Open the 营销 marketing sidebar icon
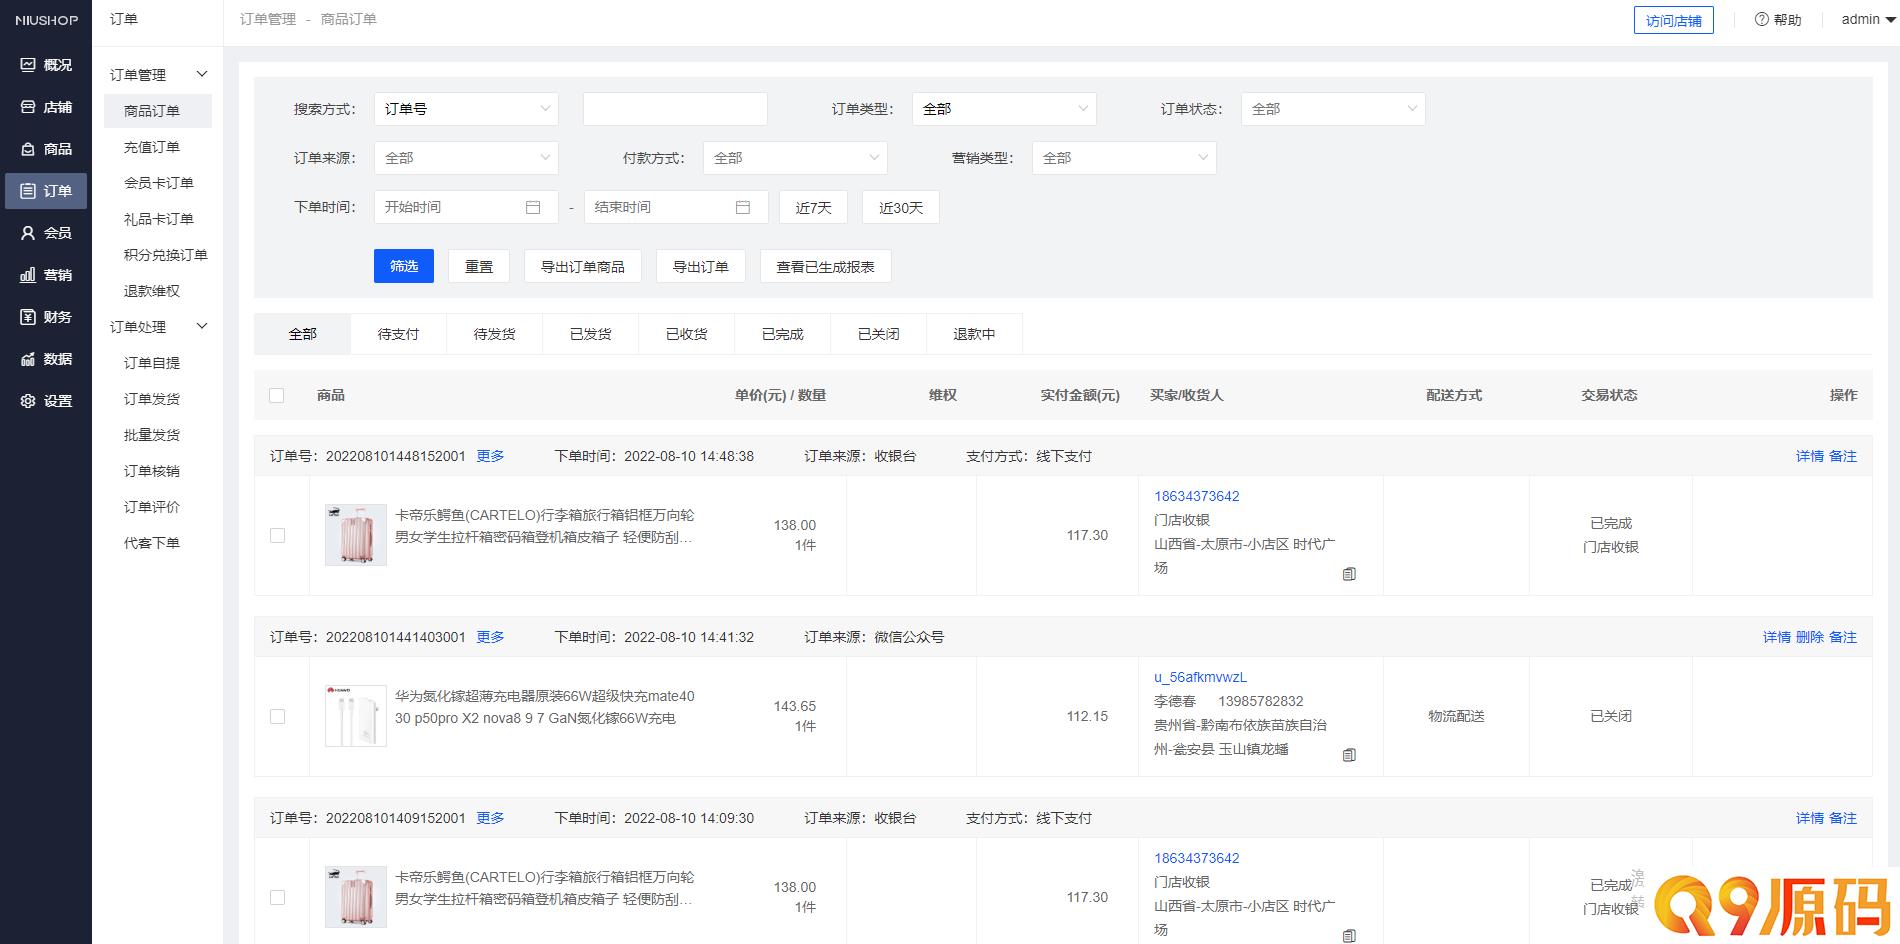 pyautogui.click(x=28, y=275)
